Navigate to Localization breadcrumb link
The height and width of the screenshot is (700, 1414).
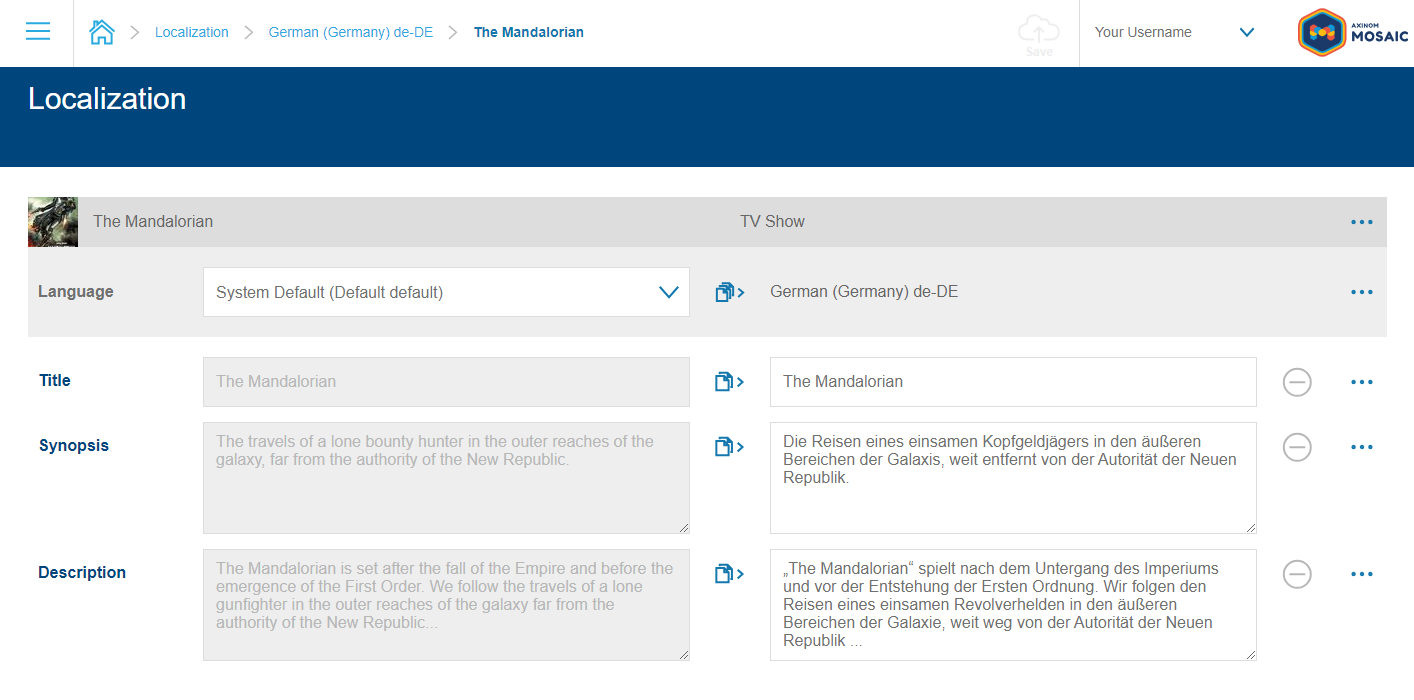191,32
